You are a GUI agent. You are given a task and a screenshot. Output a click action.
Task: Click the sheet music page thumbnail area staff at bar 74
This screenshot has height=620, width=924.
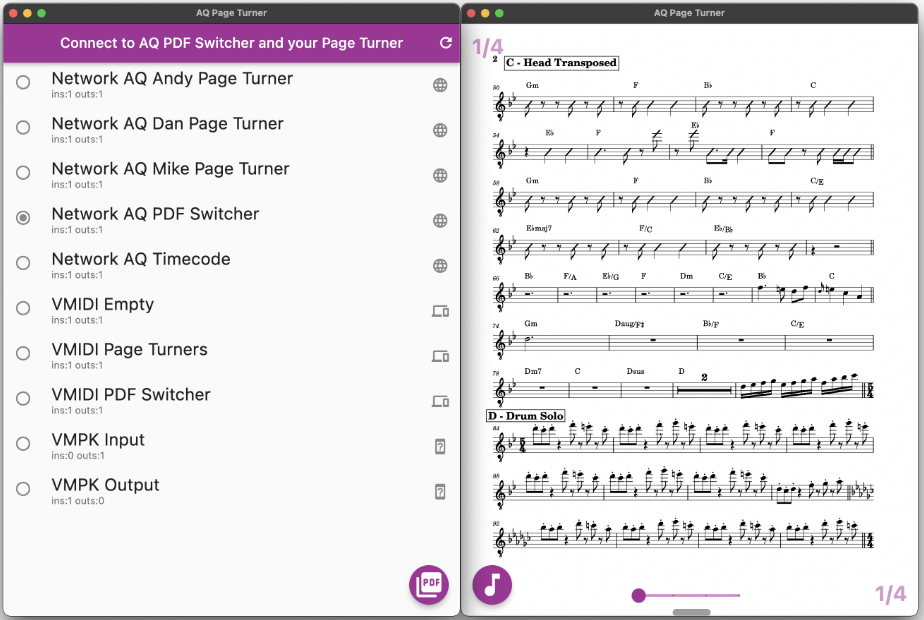(x=684, y=341)
